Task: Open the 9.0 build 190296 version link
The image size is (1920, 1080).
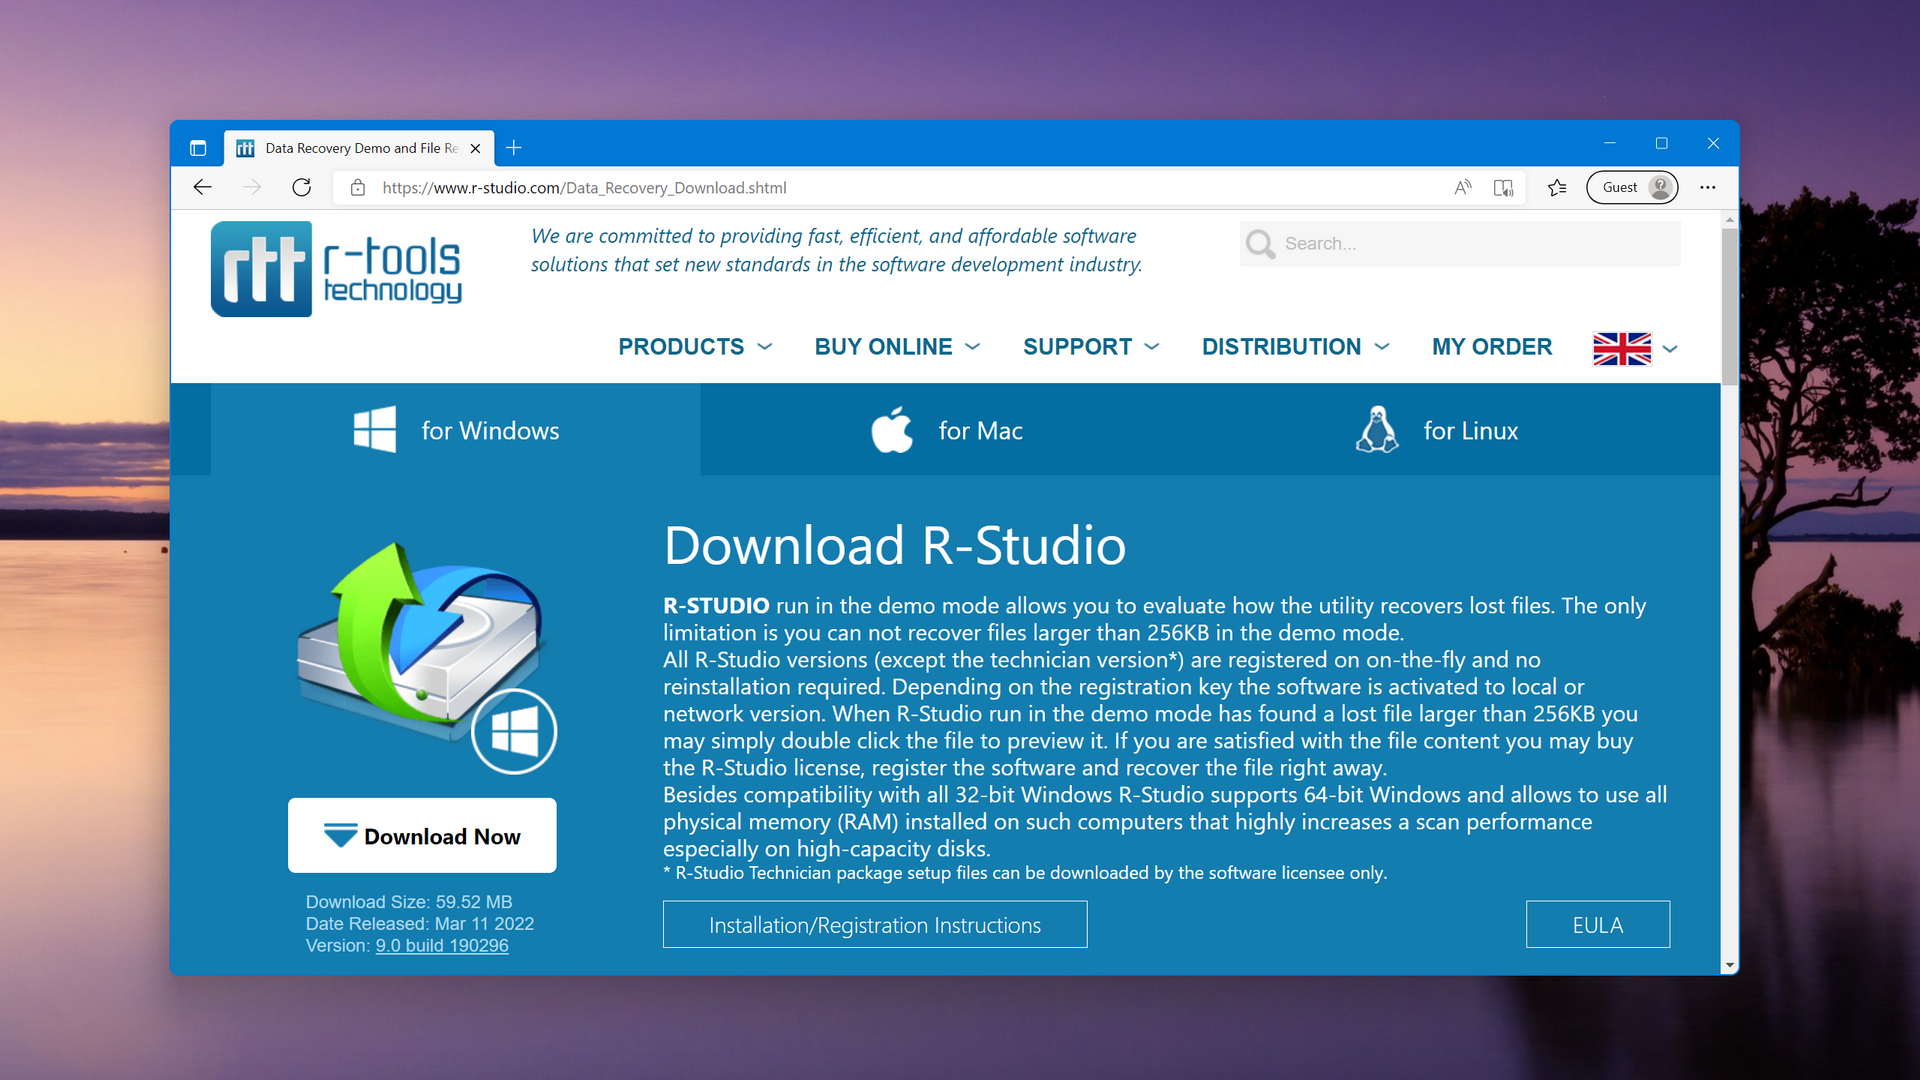Action: [442, 946]
